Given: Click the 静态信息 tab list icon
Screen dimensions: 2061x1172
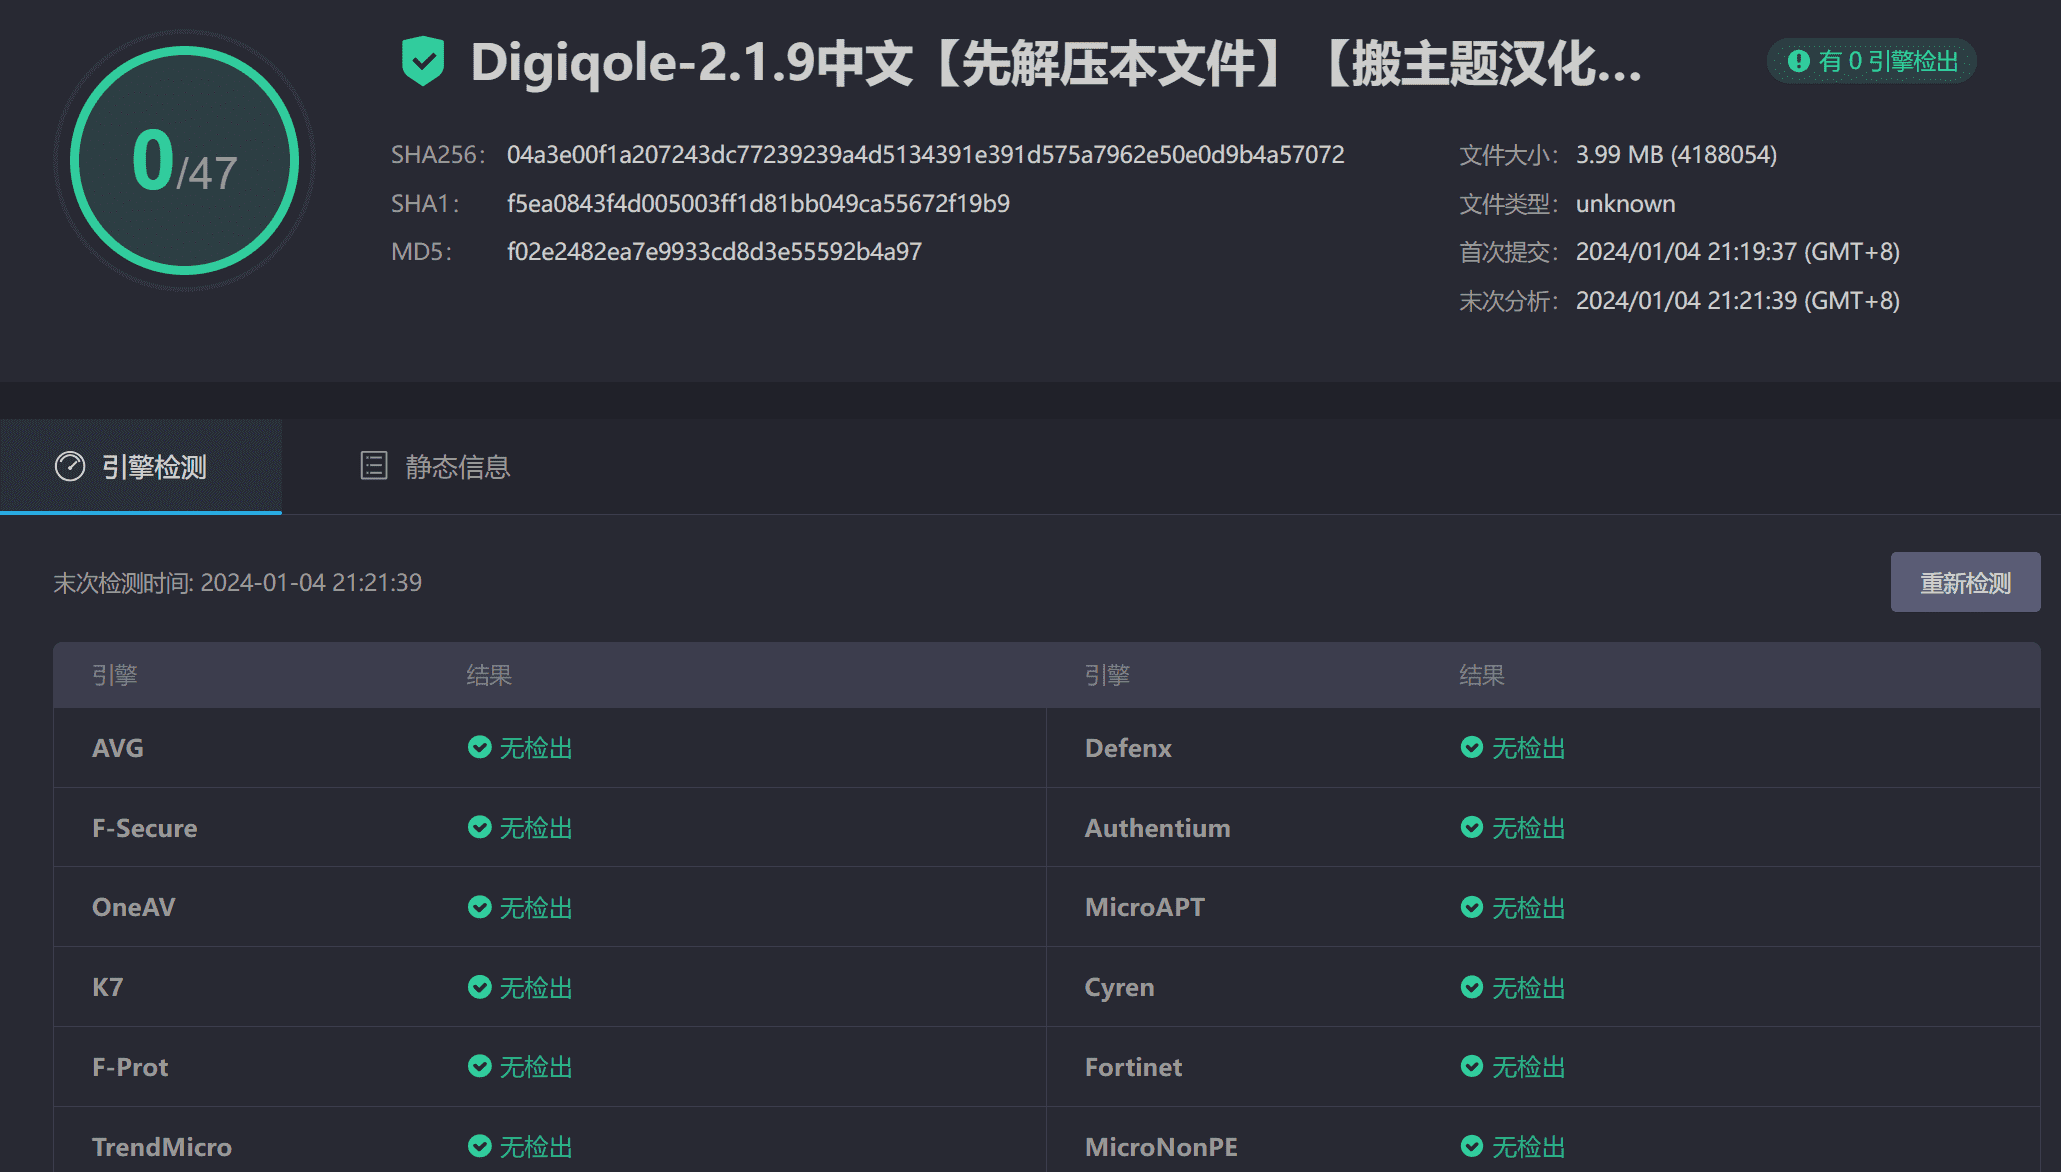Looking at the screenshot, I should pyautogui.click(x=374, y=465).
